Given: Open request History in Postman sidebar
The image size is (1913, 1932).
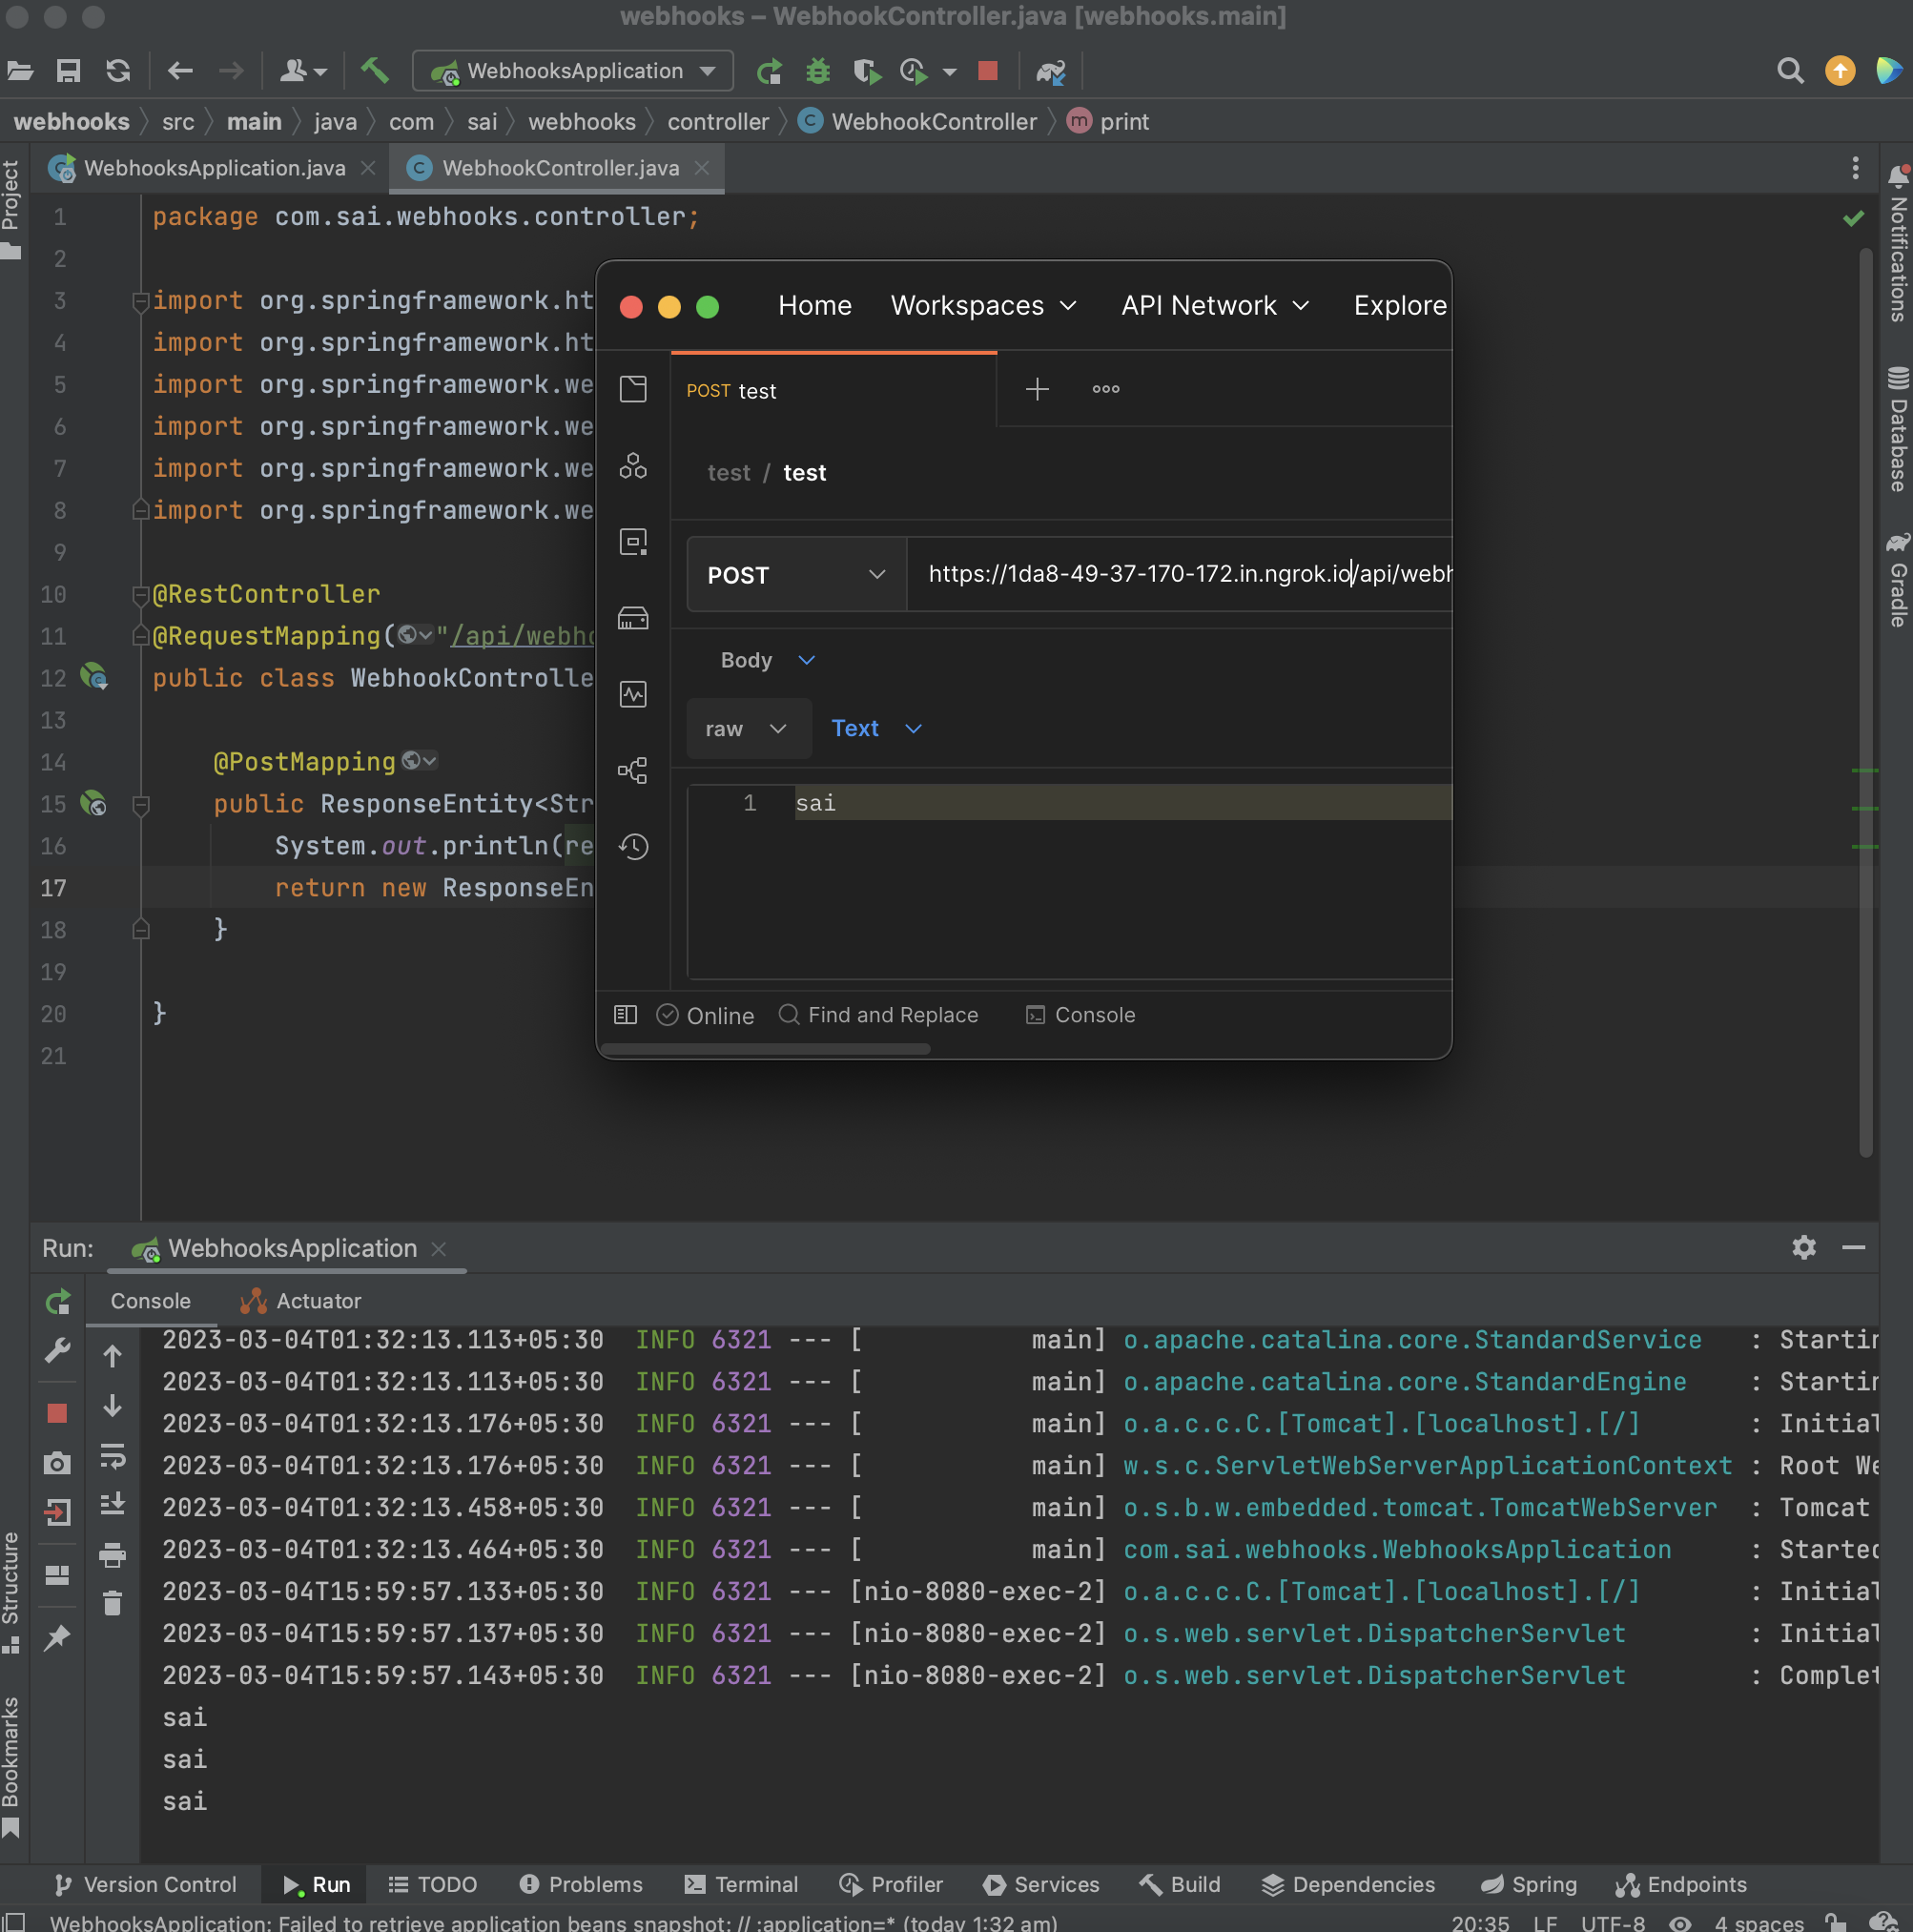Looking at the screenshot, I should [x=633, y=846].
